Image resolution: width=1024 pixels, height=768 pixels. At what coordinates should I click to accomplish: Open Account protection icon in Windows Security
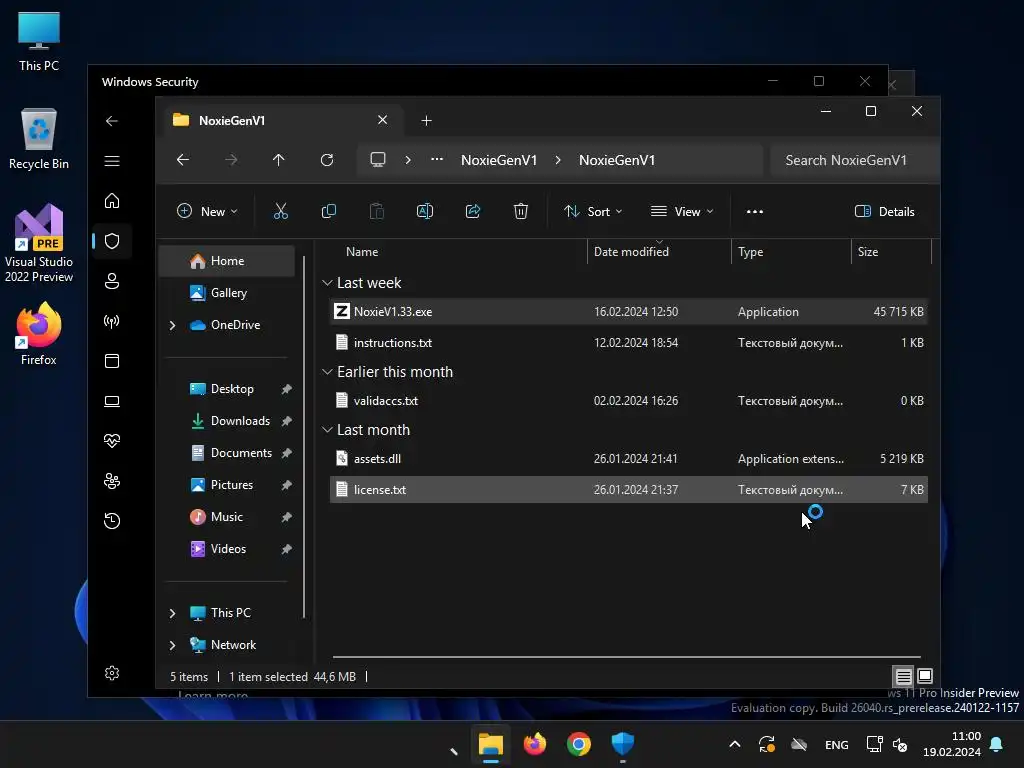[x=112, y=281]
